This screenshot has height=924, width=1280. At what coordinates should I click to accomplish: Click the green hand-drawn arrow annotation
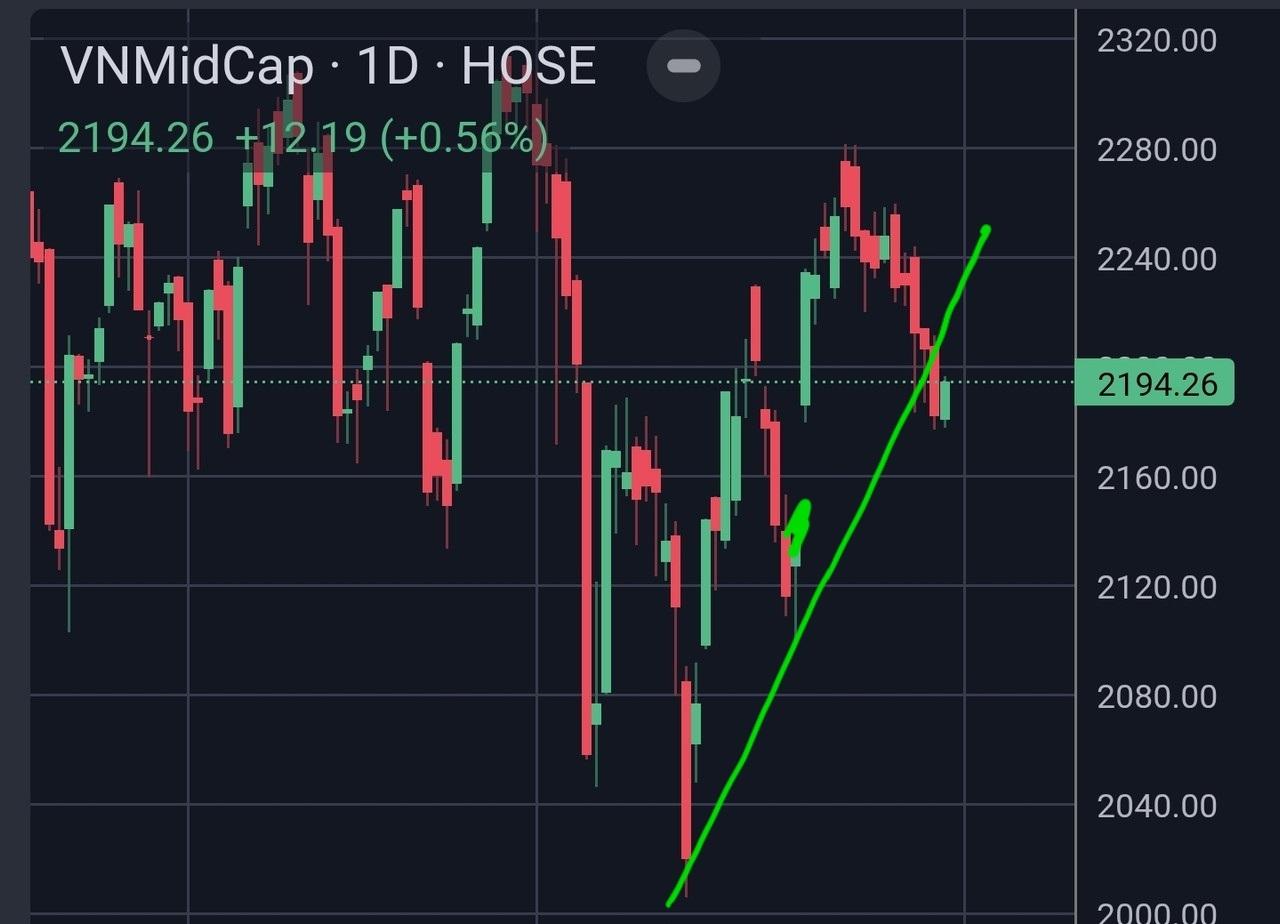(799, 526)
